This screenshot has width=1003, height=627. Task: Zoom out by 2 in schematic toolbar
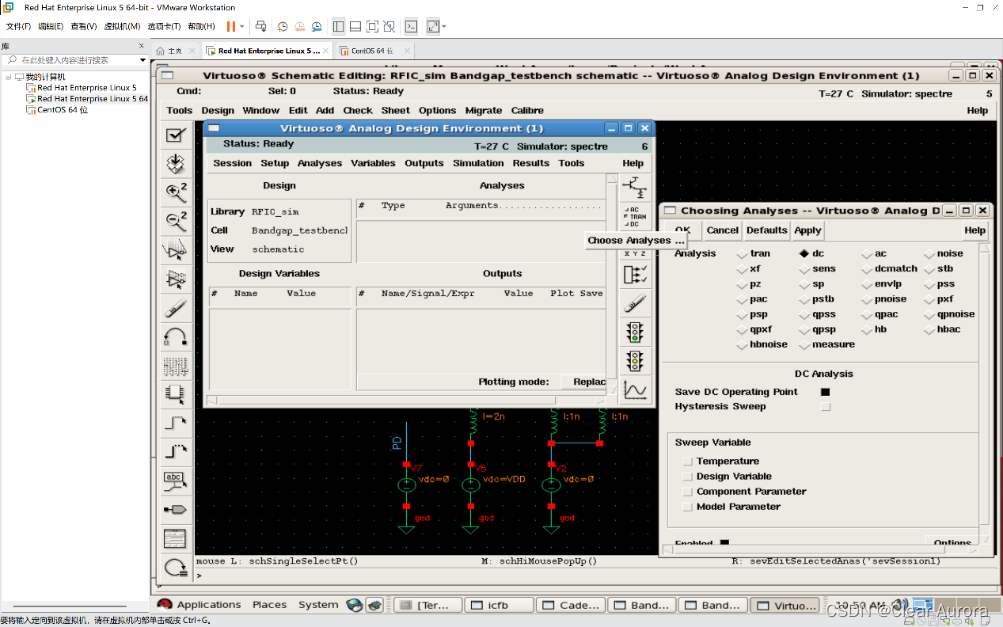175,221
